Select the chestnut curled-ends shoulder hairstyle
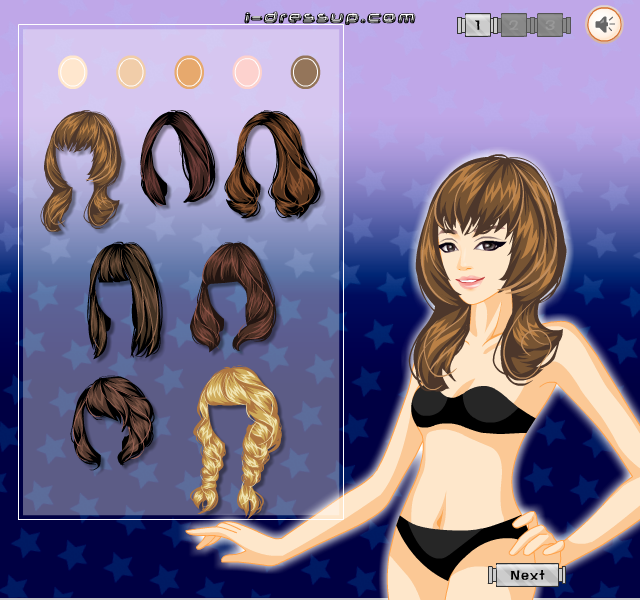Screen dimensions: 640x600 click(273, 164)
